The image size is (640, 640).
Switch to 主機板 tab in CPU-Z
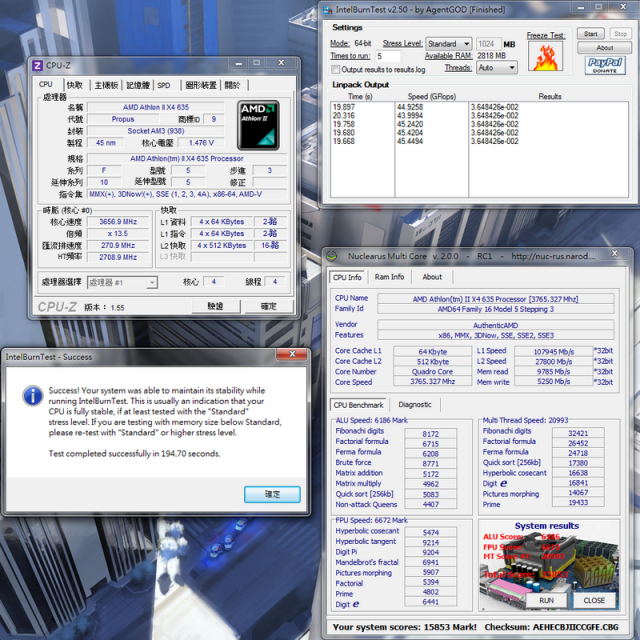(x=106, y=85)
